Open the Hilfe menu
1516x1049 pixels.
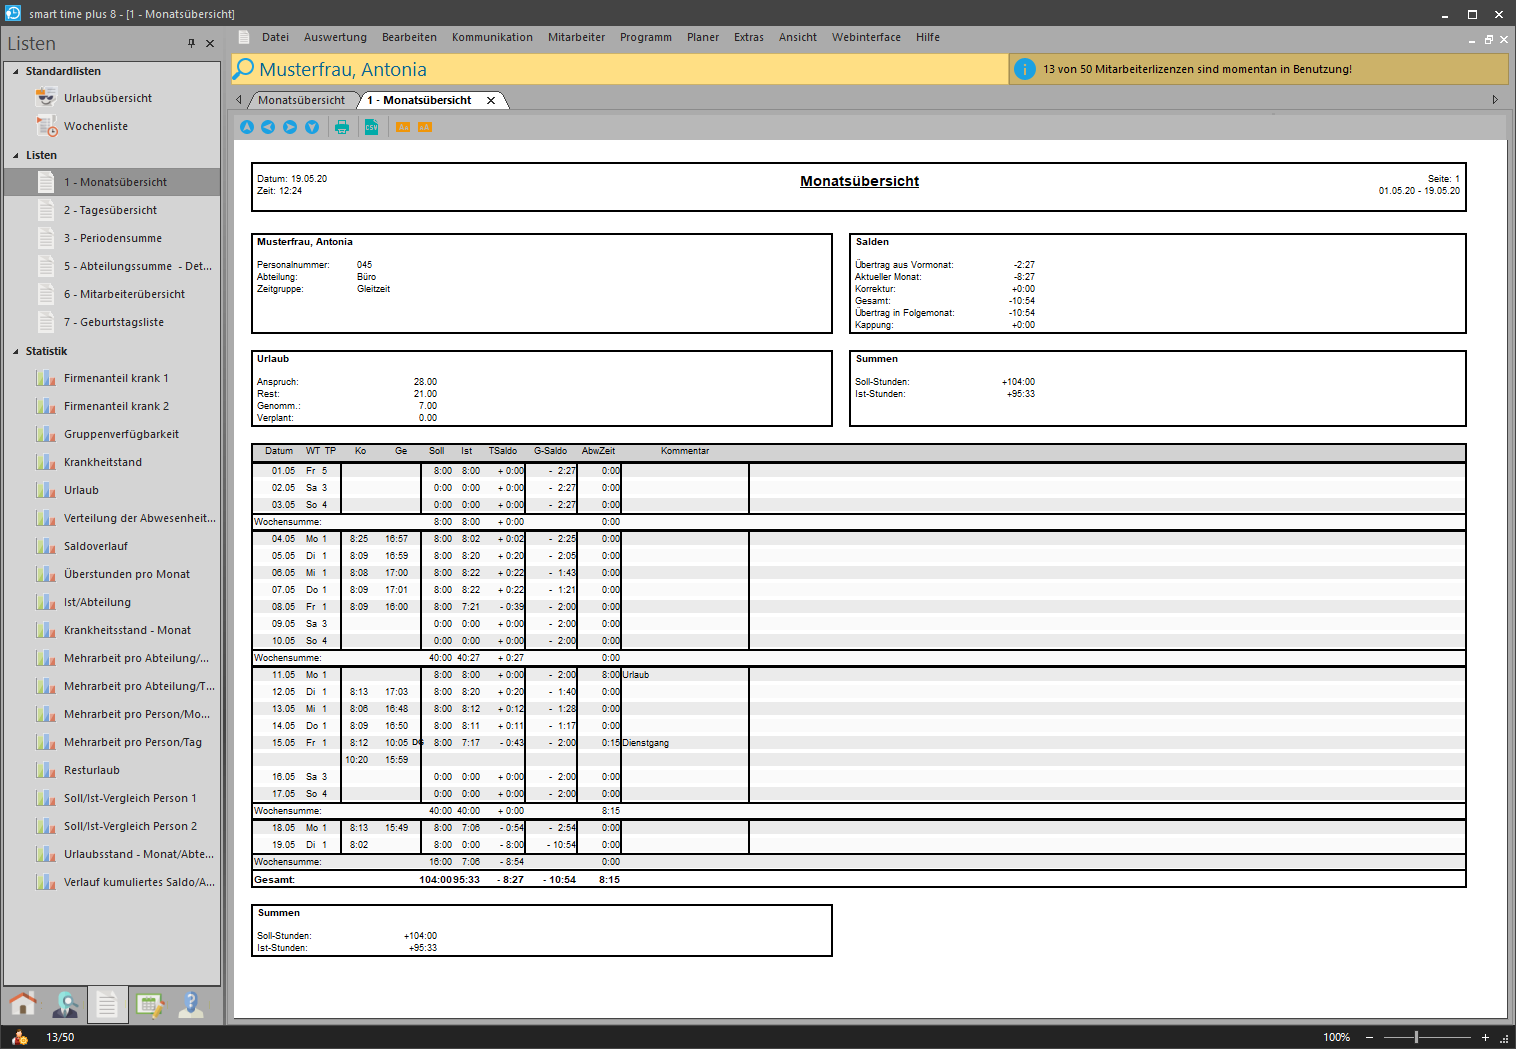[928, 37]
